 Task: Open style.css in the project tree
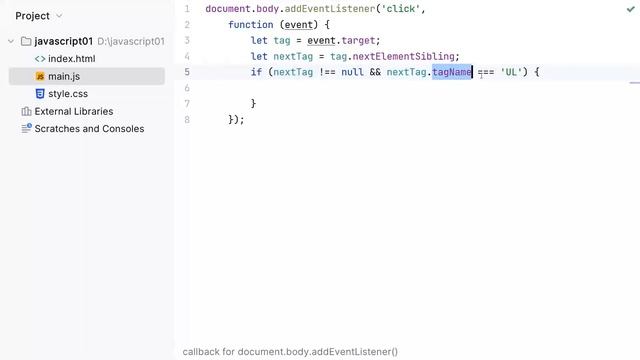pos(68,94)
